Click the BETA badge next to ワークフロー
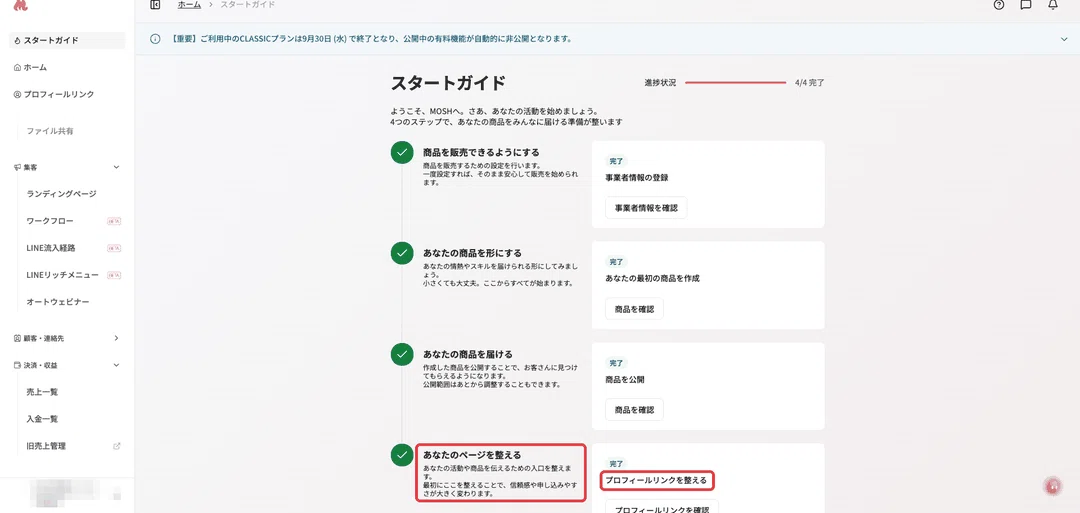The image size is (1080, 513). tap(114, 221)
